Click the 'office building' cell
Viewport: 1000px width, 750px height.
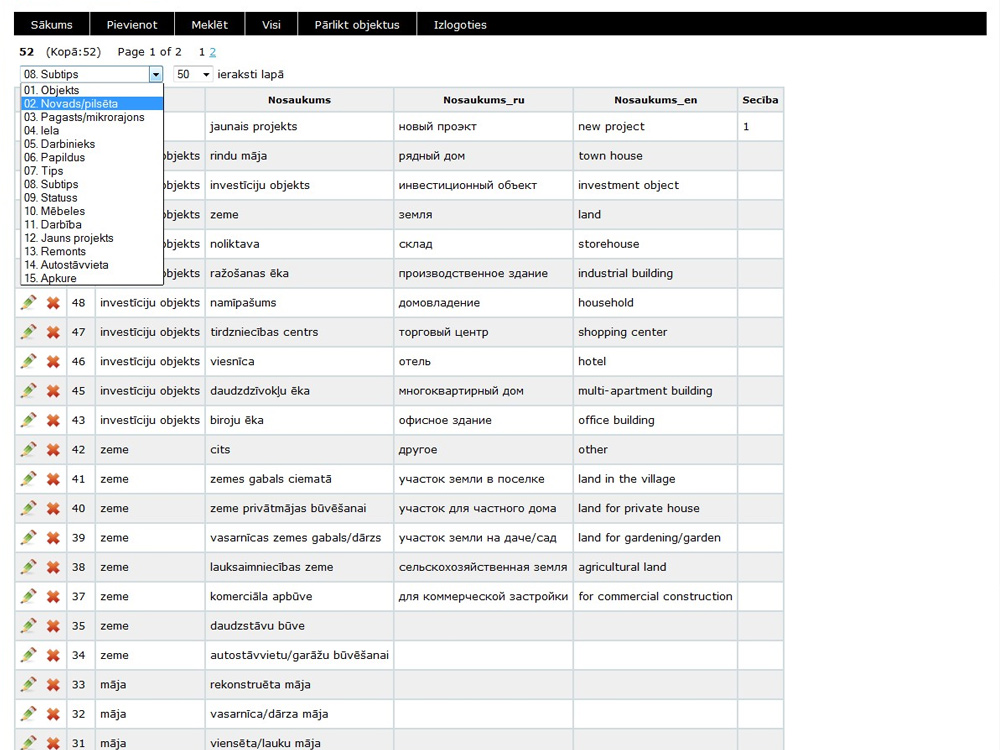pyautogui.click(x=655, y=420)
